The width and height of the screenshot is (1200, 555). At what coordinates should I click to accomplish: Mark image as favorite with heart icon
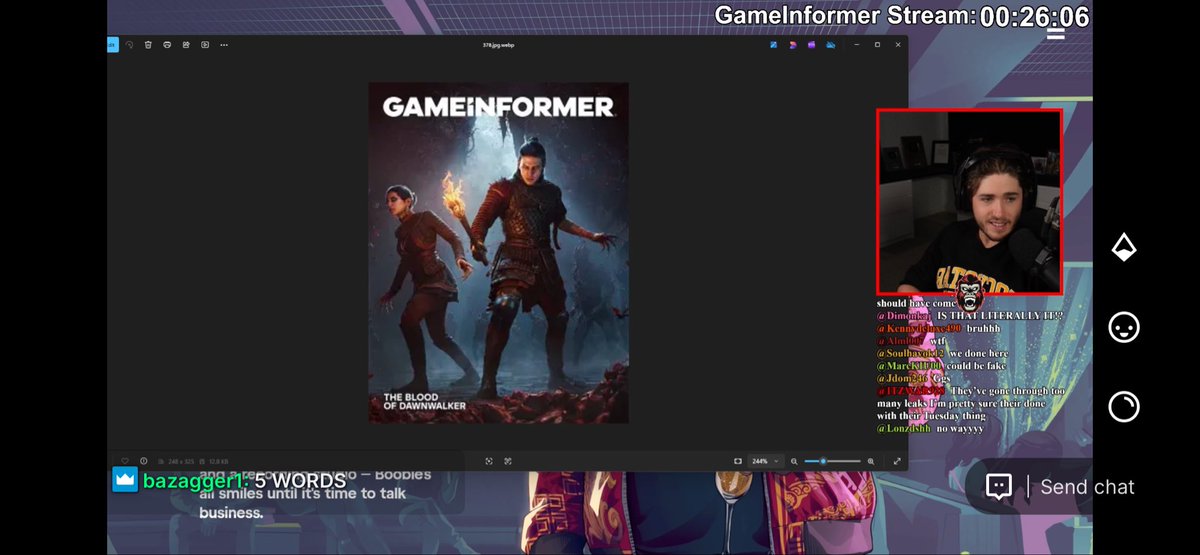click(x=125, y=461)
